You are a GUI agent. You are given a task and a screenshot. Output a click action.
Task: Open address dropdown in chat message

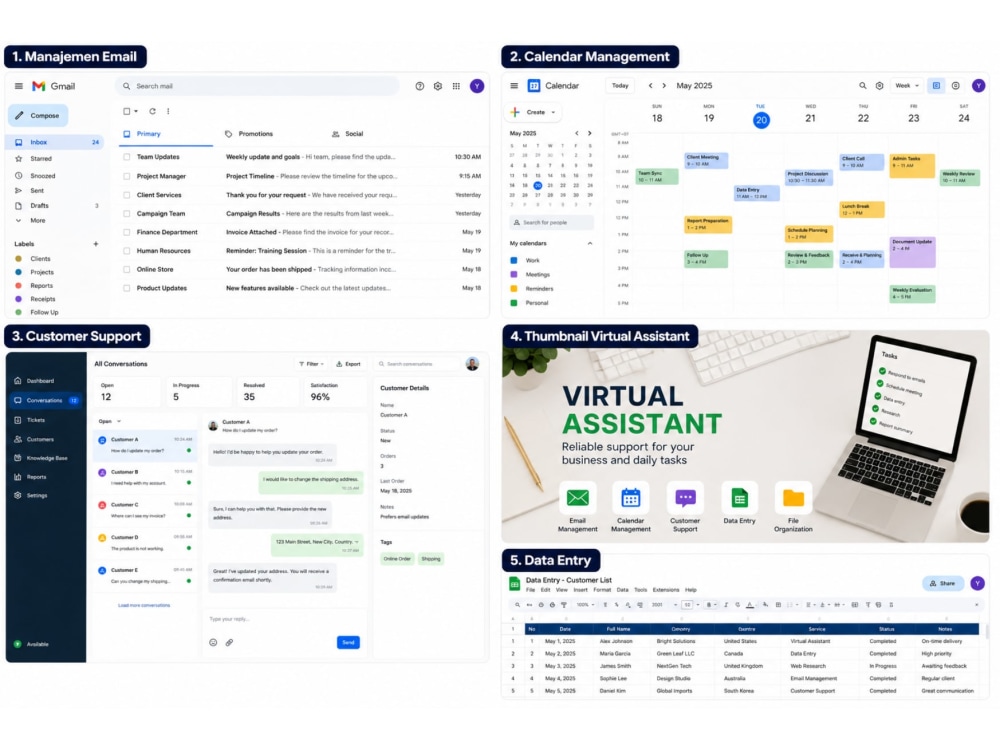click(x=357, y=541)
